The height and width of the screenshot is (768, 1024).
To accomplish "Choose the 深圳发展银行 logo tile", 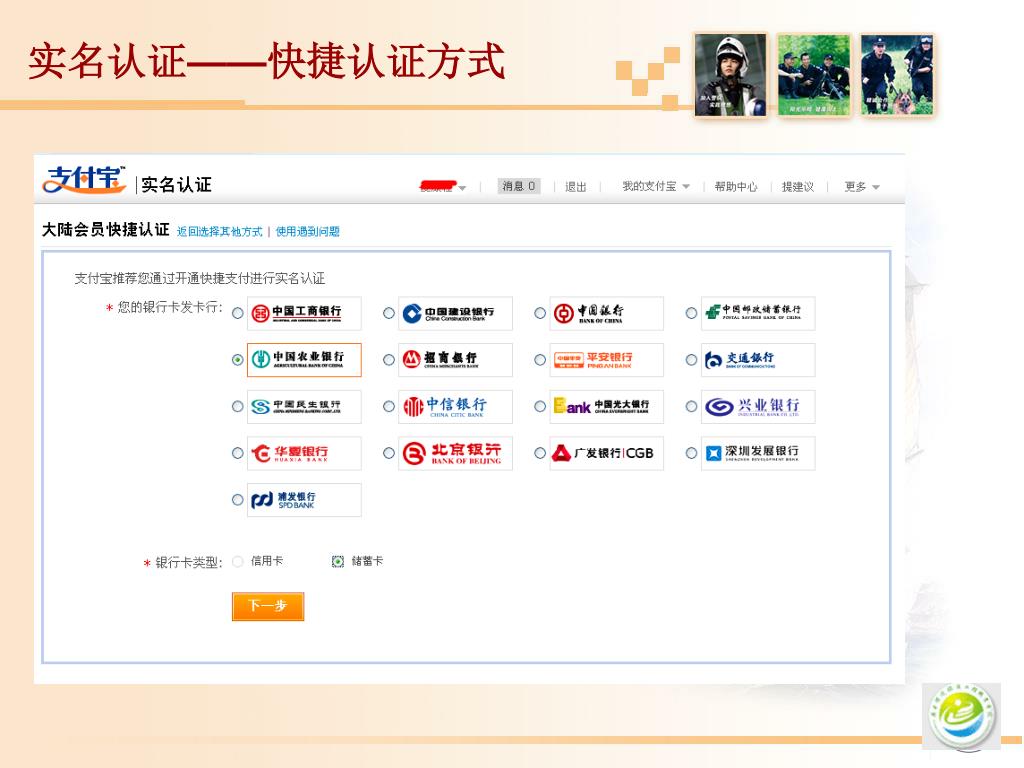I will point(758,453).
